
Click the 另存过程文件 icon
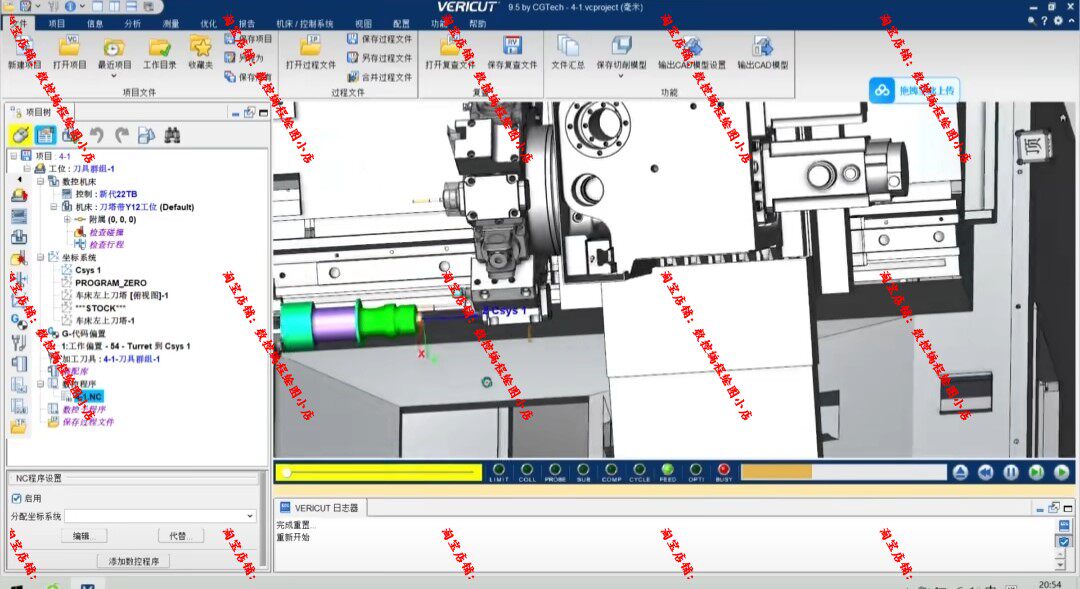pyautogui.click(x=353, y=58)
